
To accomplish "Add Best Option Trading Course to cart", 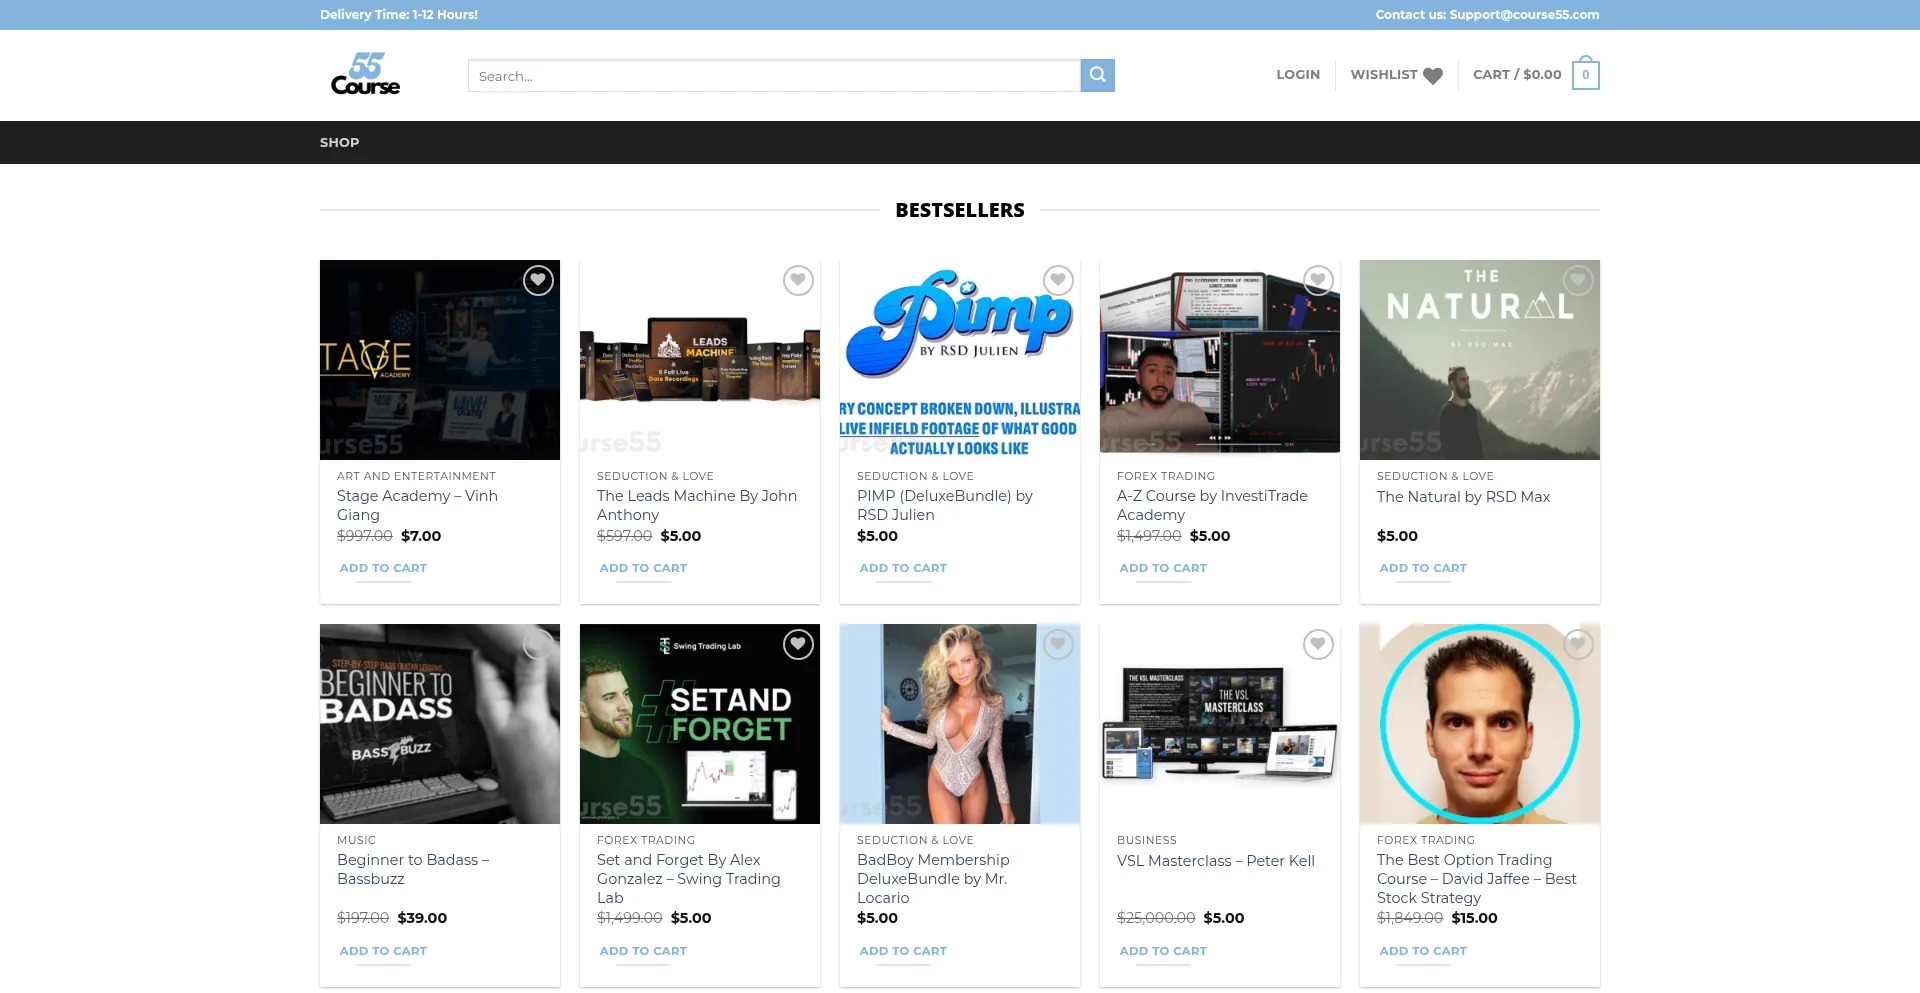I will [1423, 951].
